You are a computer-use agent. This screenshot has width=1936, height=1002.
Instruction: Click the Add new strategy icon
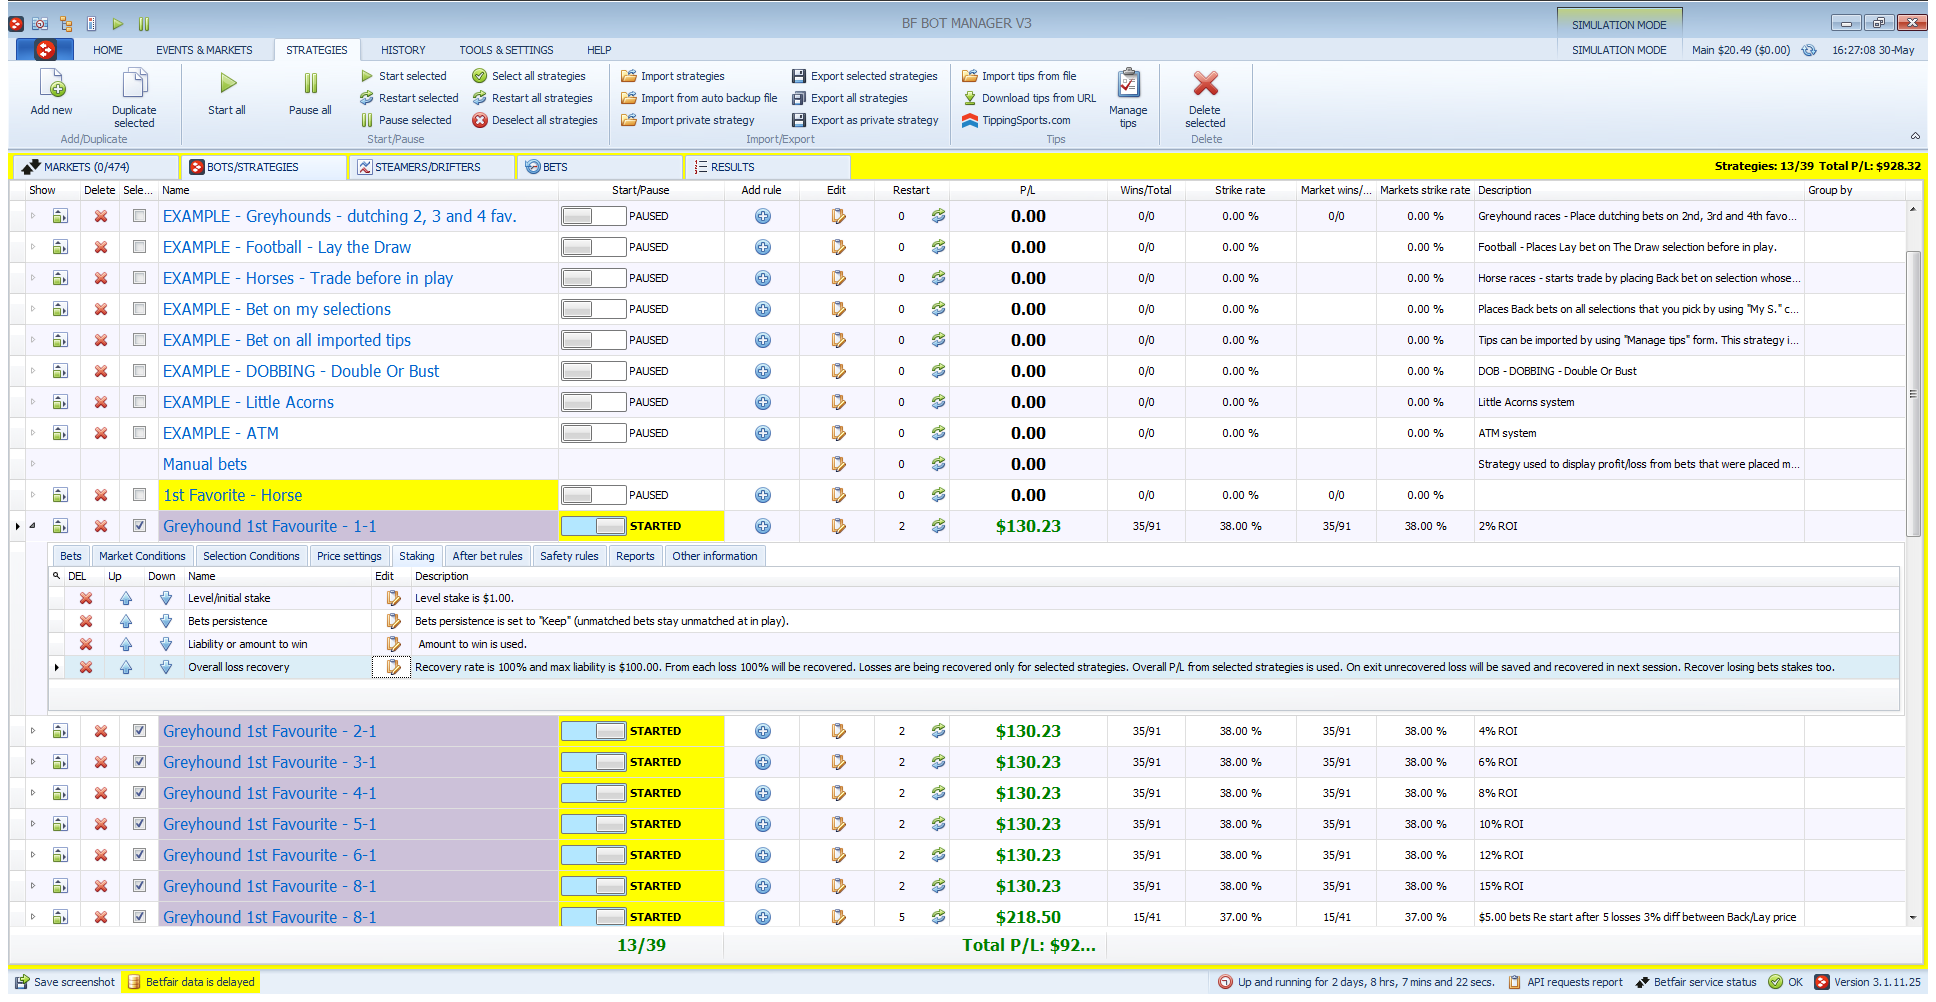51,84
